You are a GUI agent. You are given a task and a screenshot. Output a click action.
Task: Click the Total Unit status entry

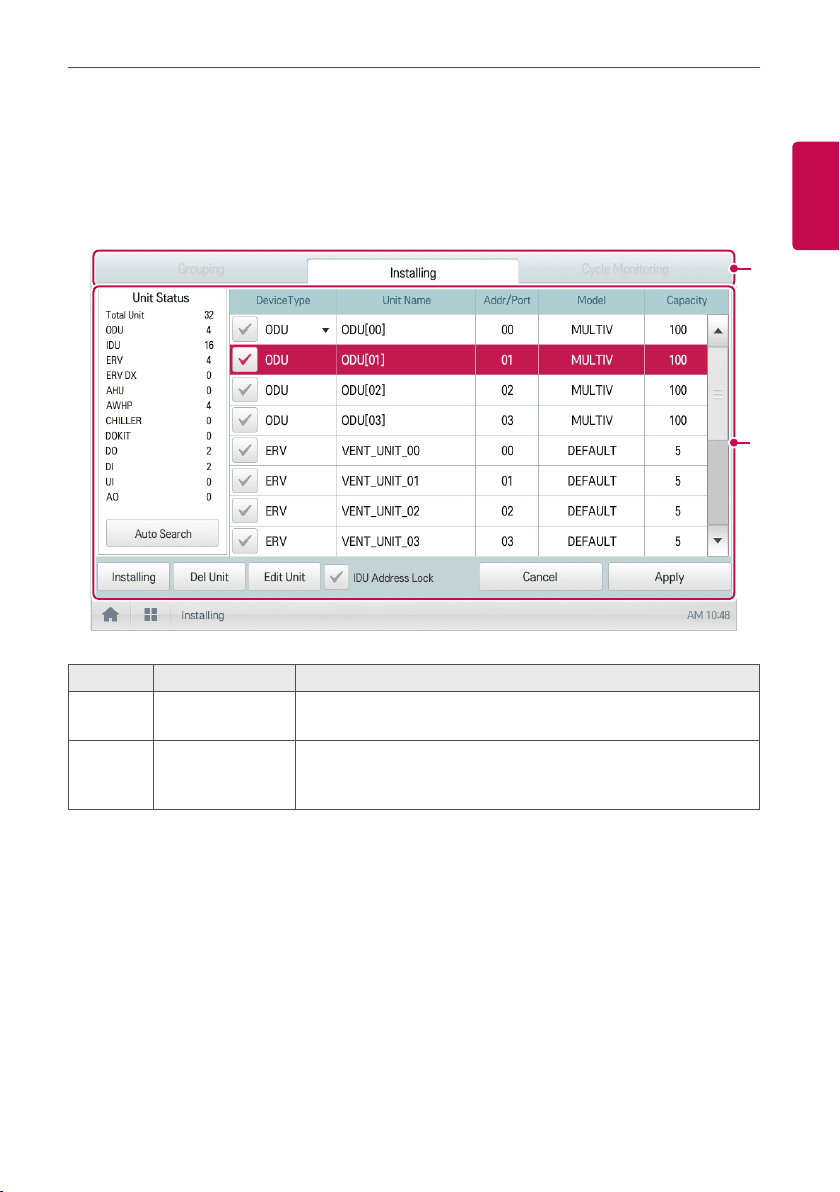point(160,315)
